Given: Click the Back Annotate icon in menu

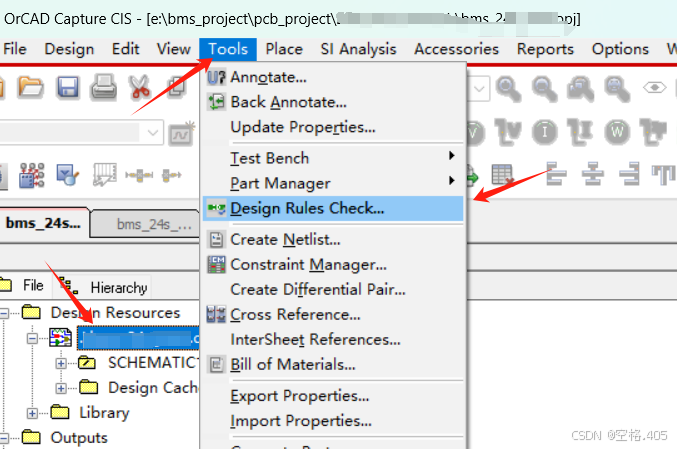Looking at the screenshot, I should [x=216, y=102].
